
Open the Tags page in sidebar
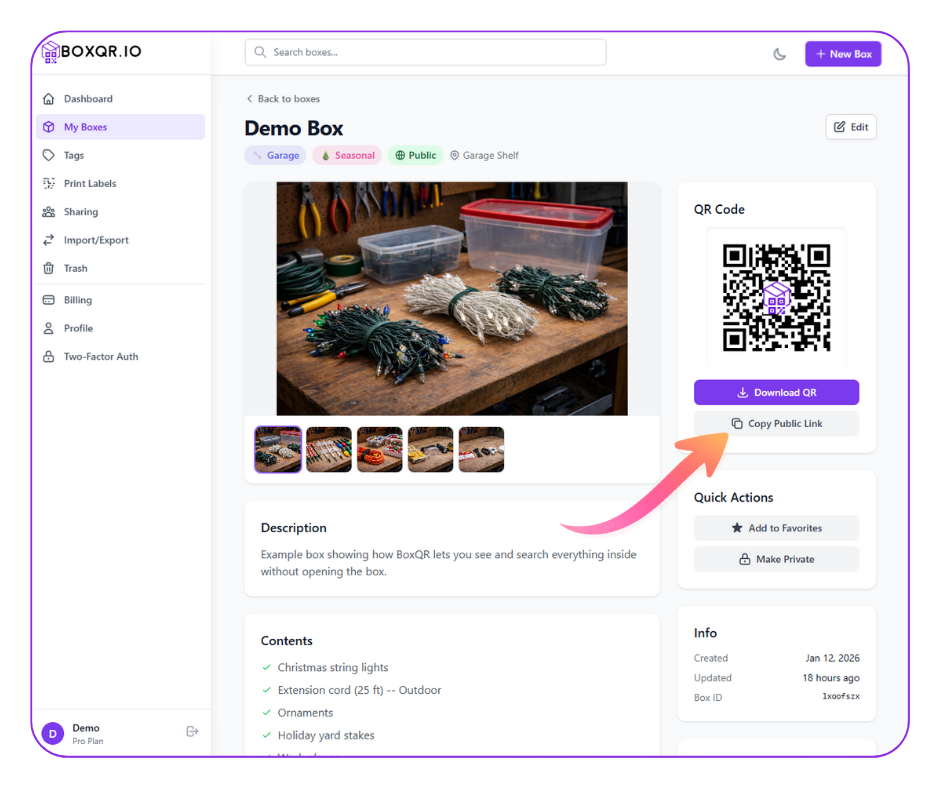click(74, 155)
